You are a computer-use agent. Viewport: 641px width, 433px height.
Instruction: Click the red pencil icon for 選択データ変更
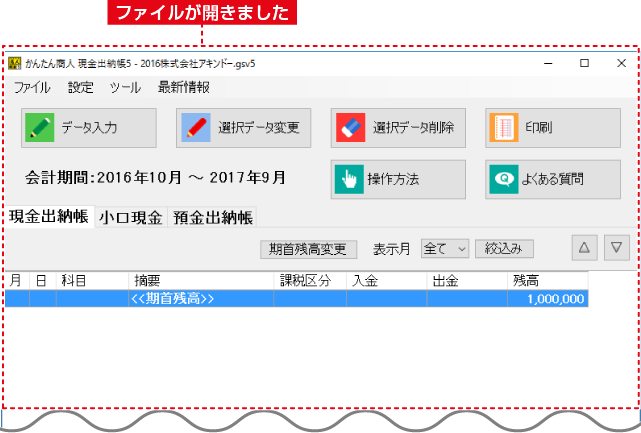(196, 128)
